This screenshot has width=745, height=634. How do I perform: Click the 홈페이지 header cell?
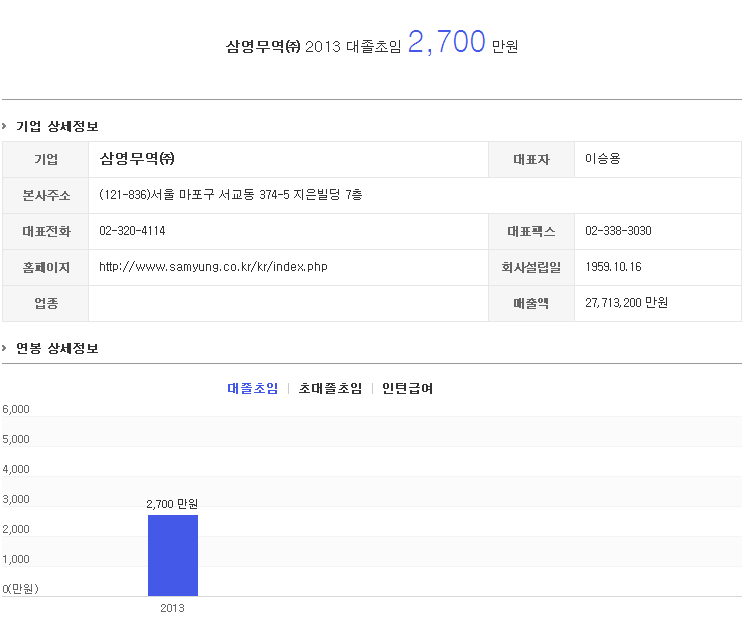pos(46,268)
